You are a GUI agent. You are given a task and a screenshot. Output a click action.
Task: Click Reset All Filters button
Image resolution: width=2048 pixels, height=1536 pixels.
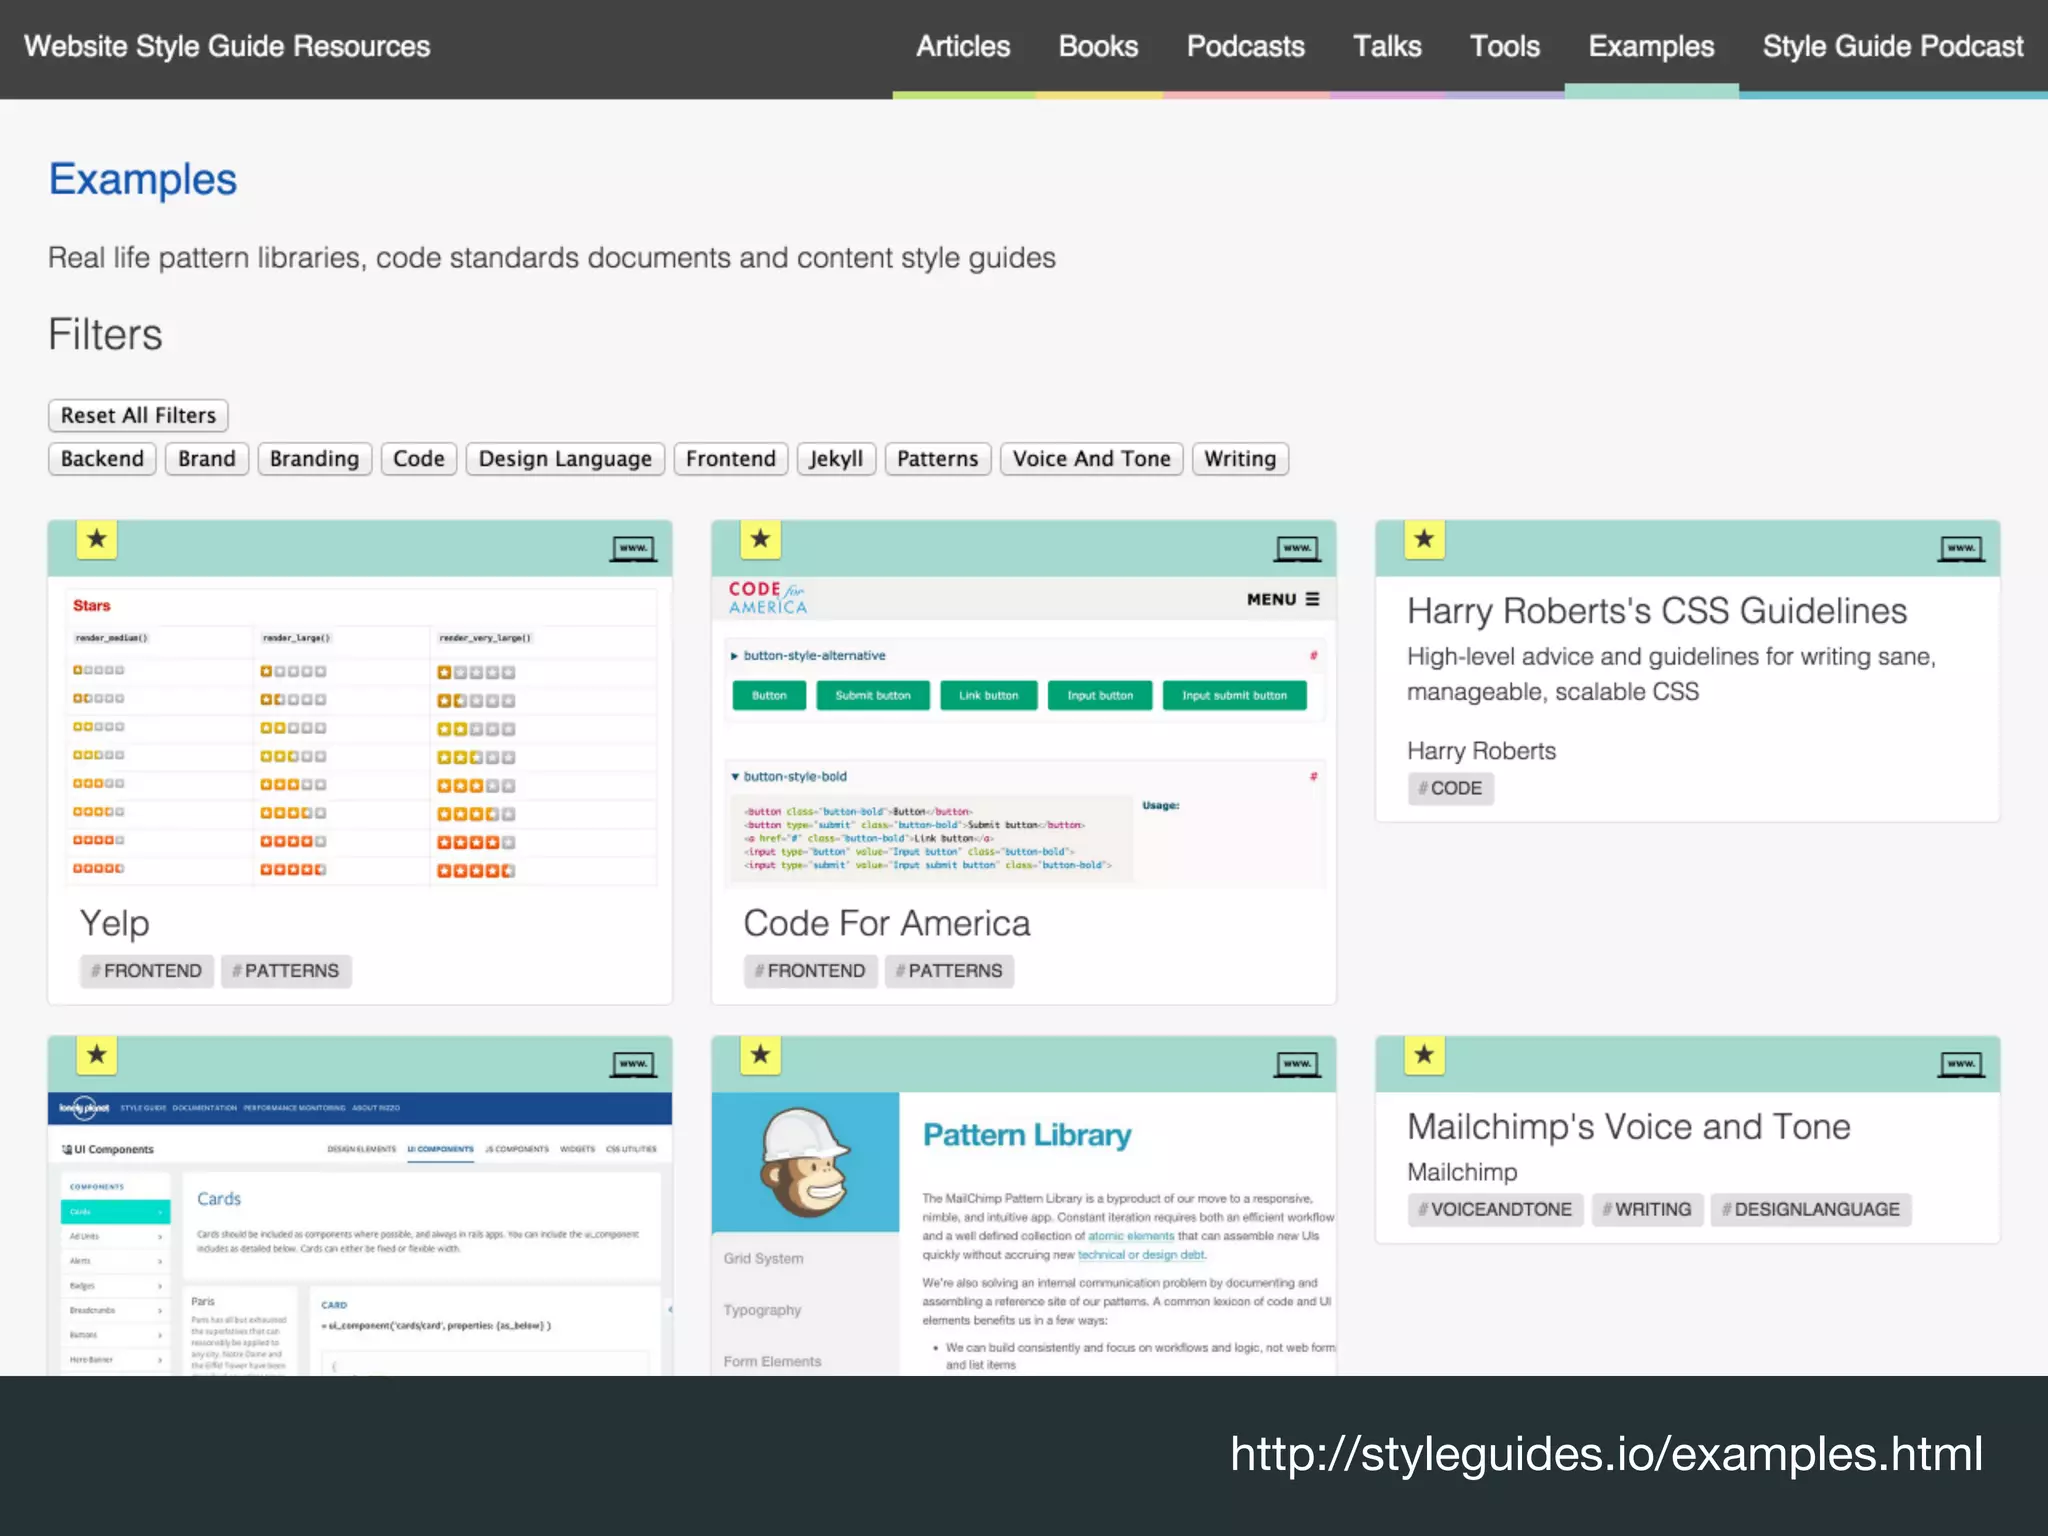[138, 415]
